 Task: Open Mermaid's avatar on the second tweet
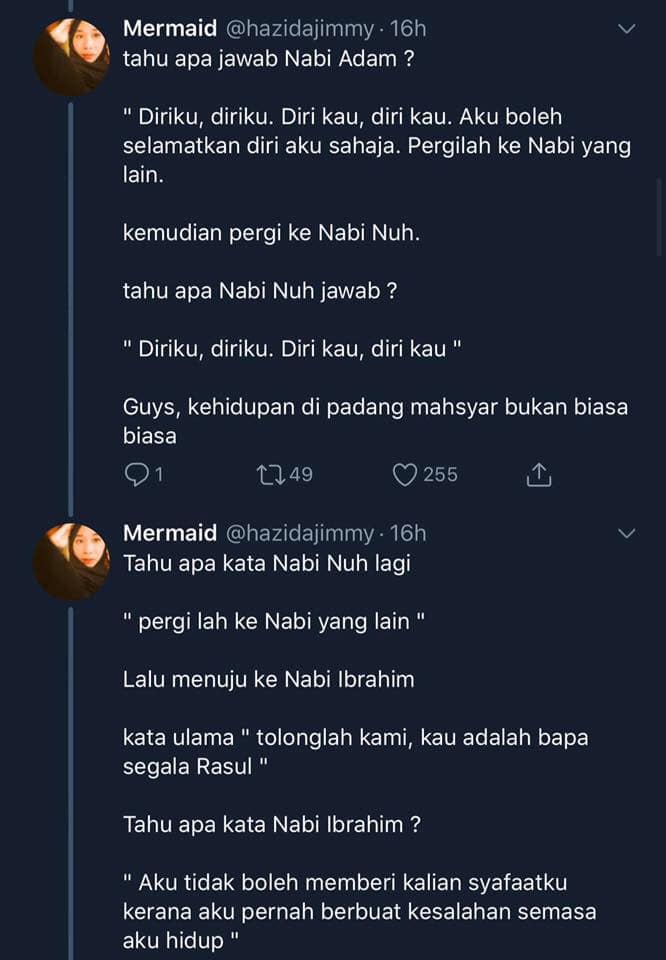coord(71,562)
